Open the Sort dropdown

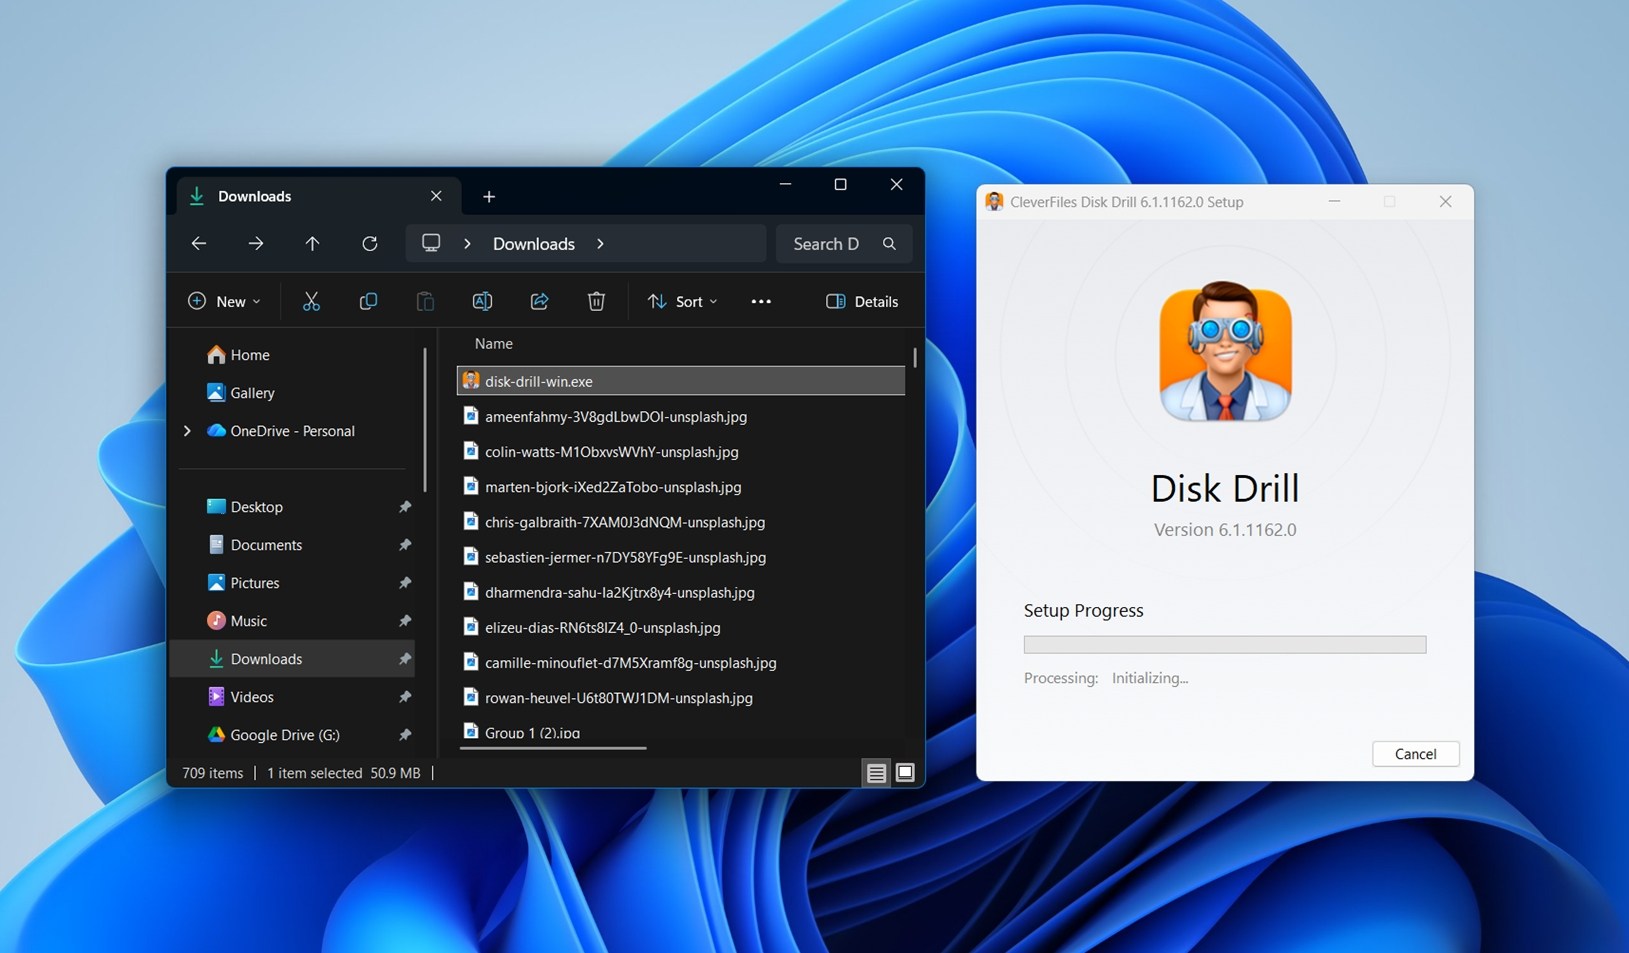pos(681,301)
